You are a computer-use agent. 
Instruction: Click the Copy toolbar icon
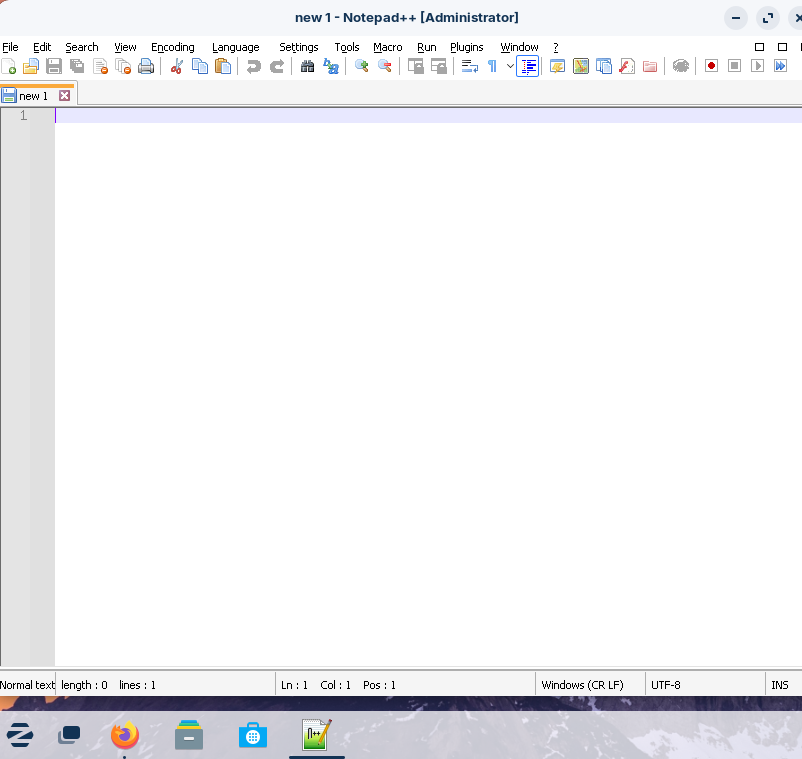pos(200,66)
